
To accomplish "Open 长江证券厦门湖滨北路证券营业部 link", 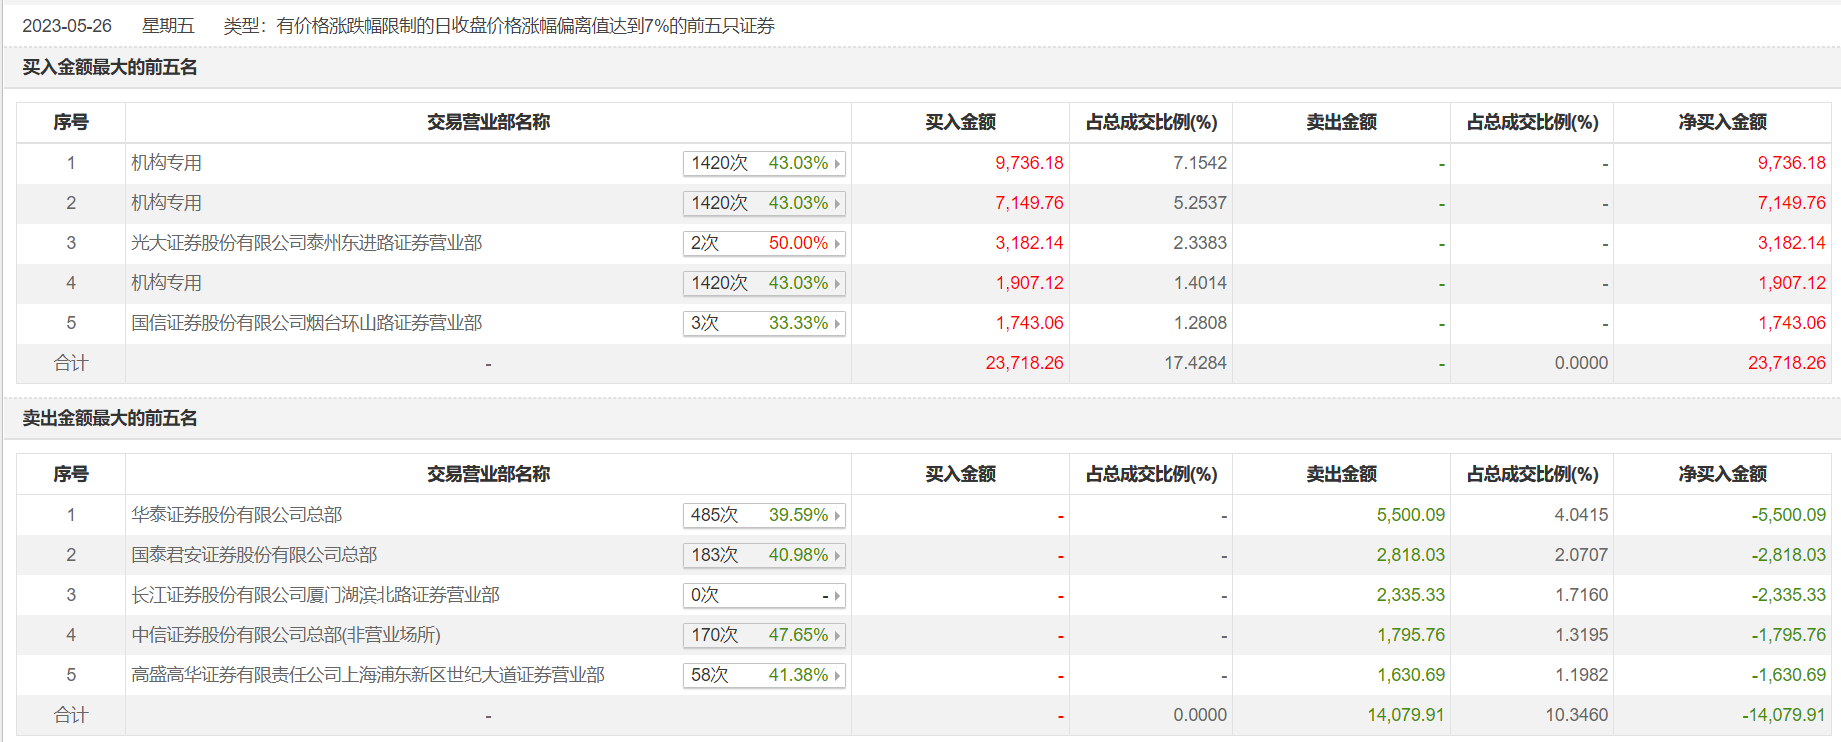I will (315, 595).
